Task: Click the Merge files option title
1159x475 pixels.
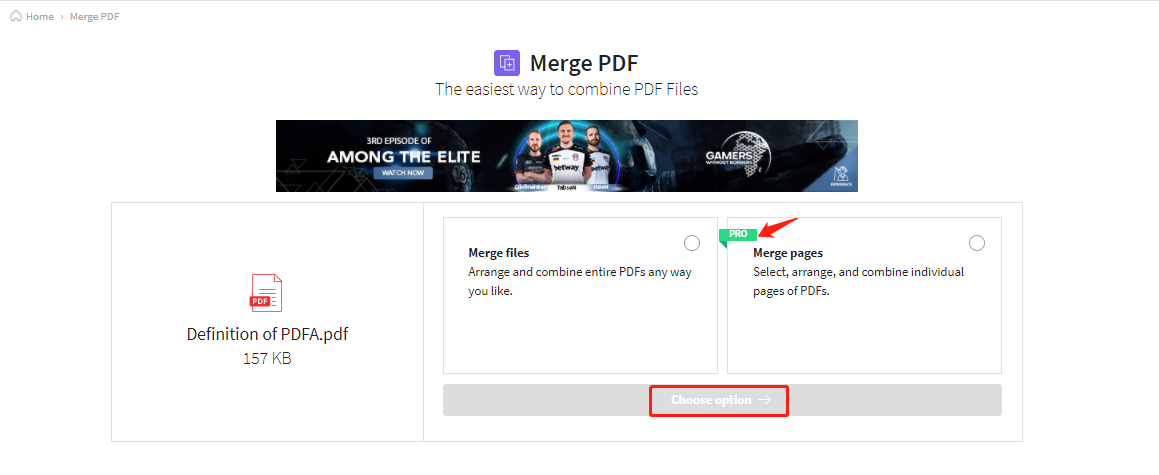Action: [x=499, y=253]
